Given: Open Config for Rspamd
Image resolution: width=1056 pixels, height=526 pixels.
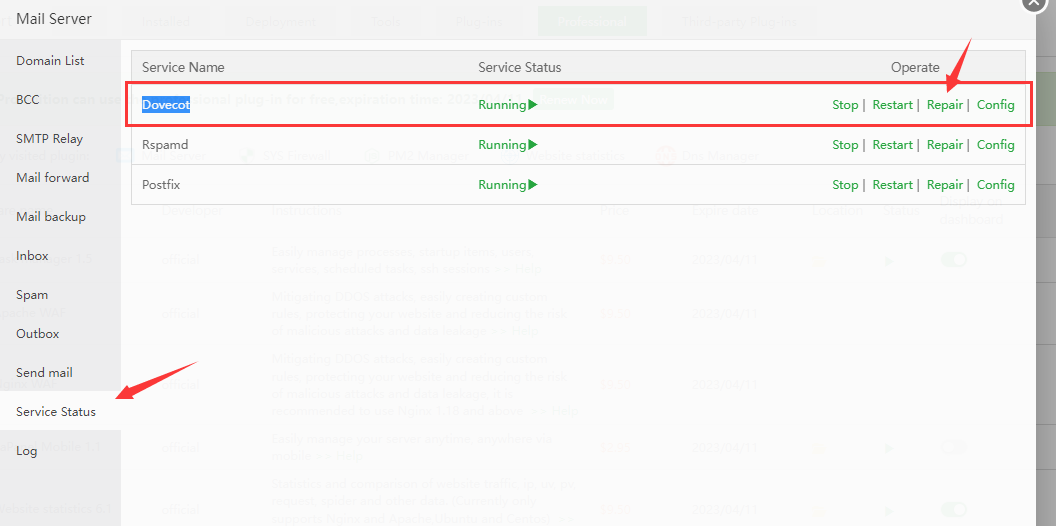Looking at the screenshot, I should (995, 145).
